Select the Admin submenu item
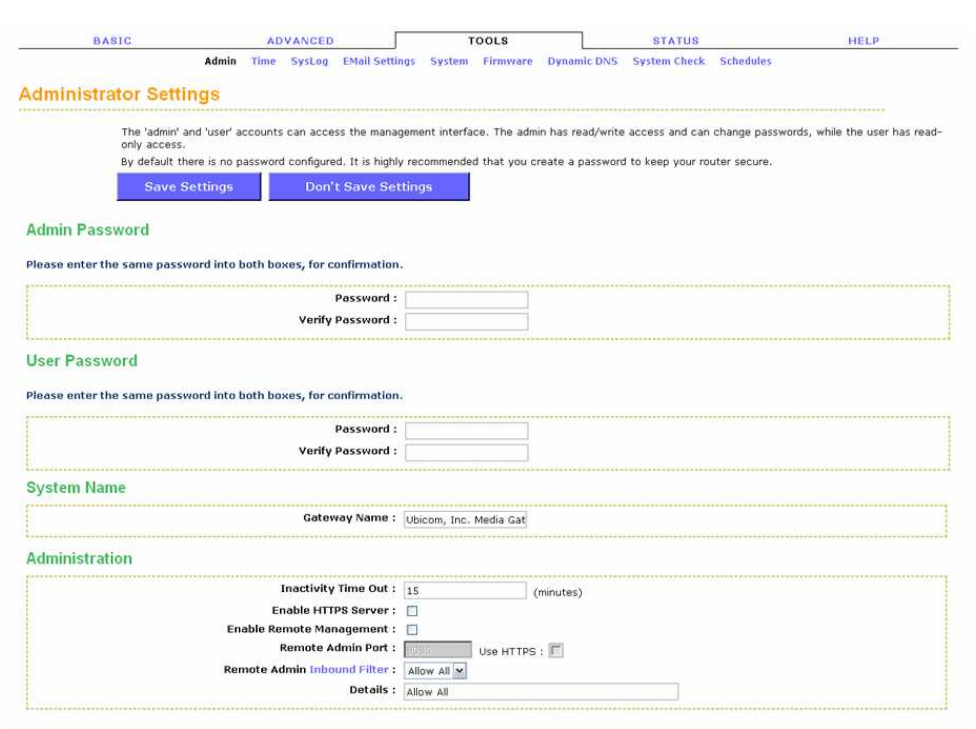The width and height of the screenshot is (976, 729). [x=220, y=61]
